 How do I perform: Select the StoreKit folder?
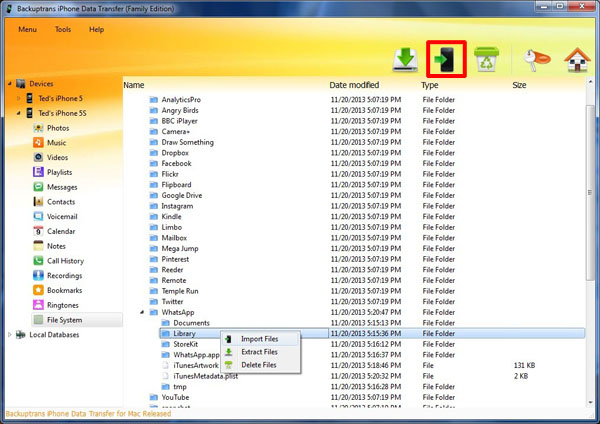point(186,344)
